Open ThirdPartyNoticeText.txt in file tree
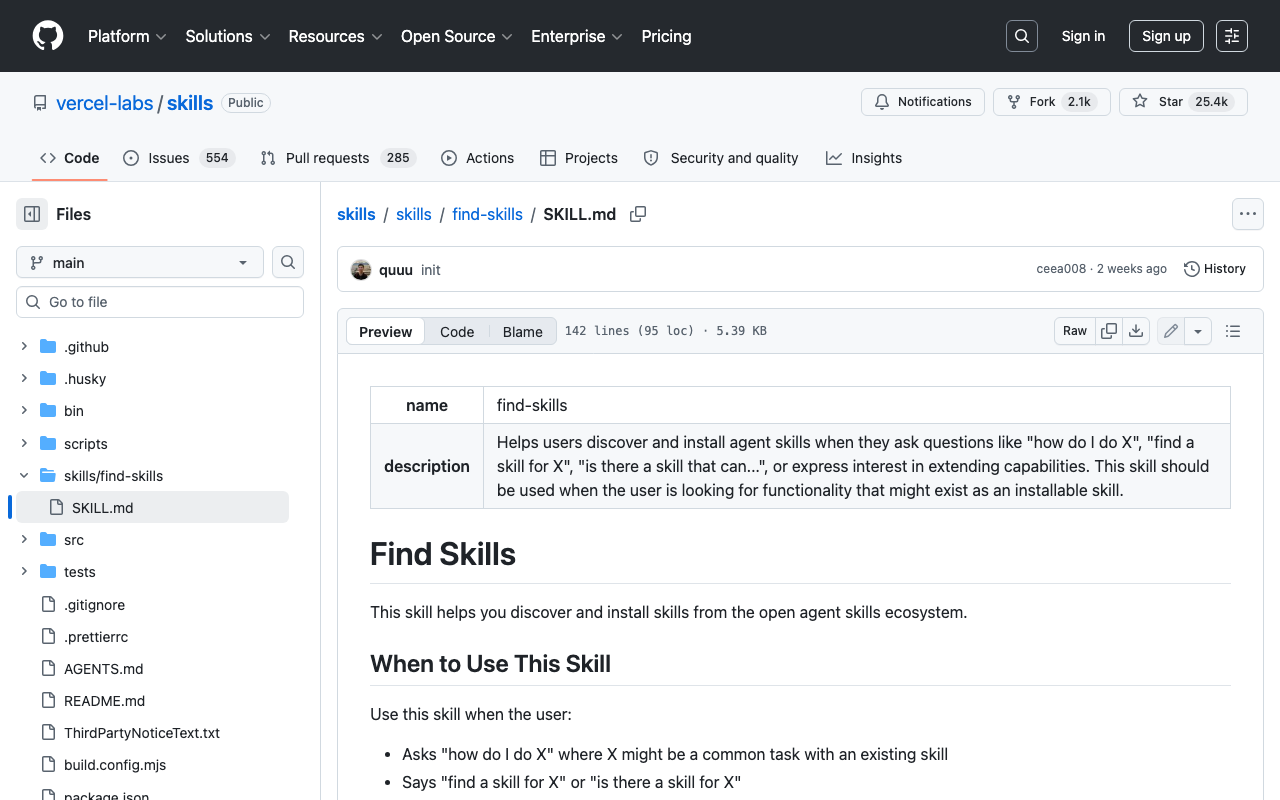Screen dimensions: 1280x800 [x=142, y=732]
